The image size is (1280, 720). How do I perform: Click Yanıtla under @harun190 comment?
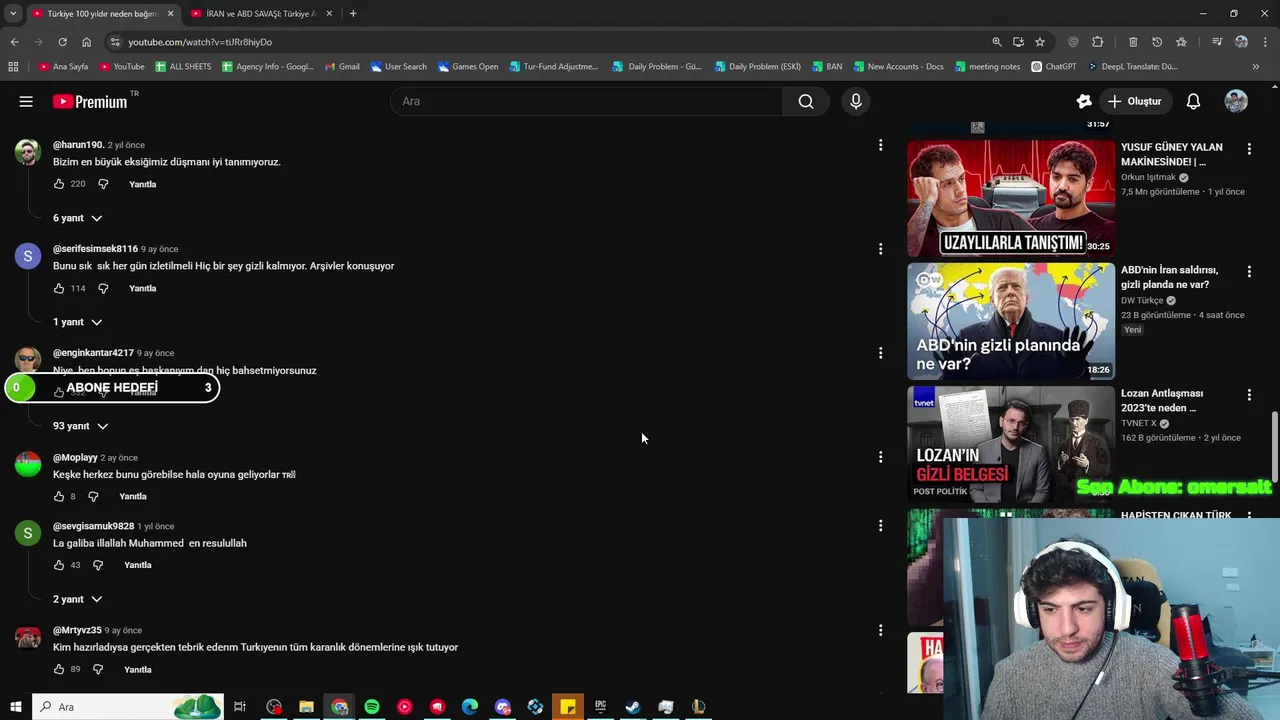(143, 184)
